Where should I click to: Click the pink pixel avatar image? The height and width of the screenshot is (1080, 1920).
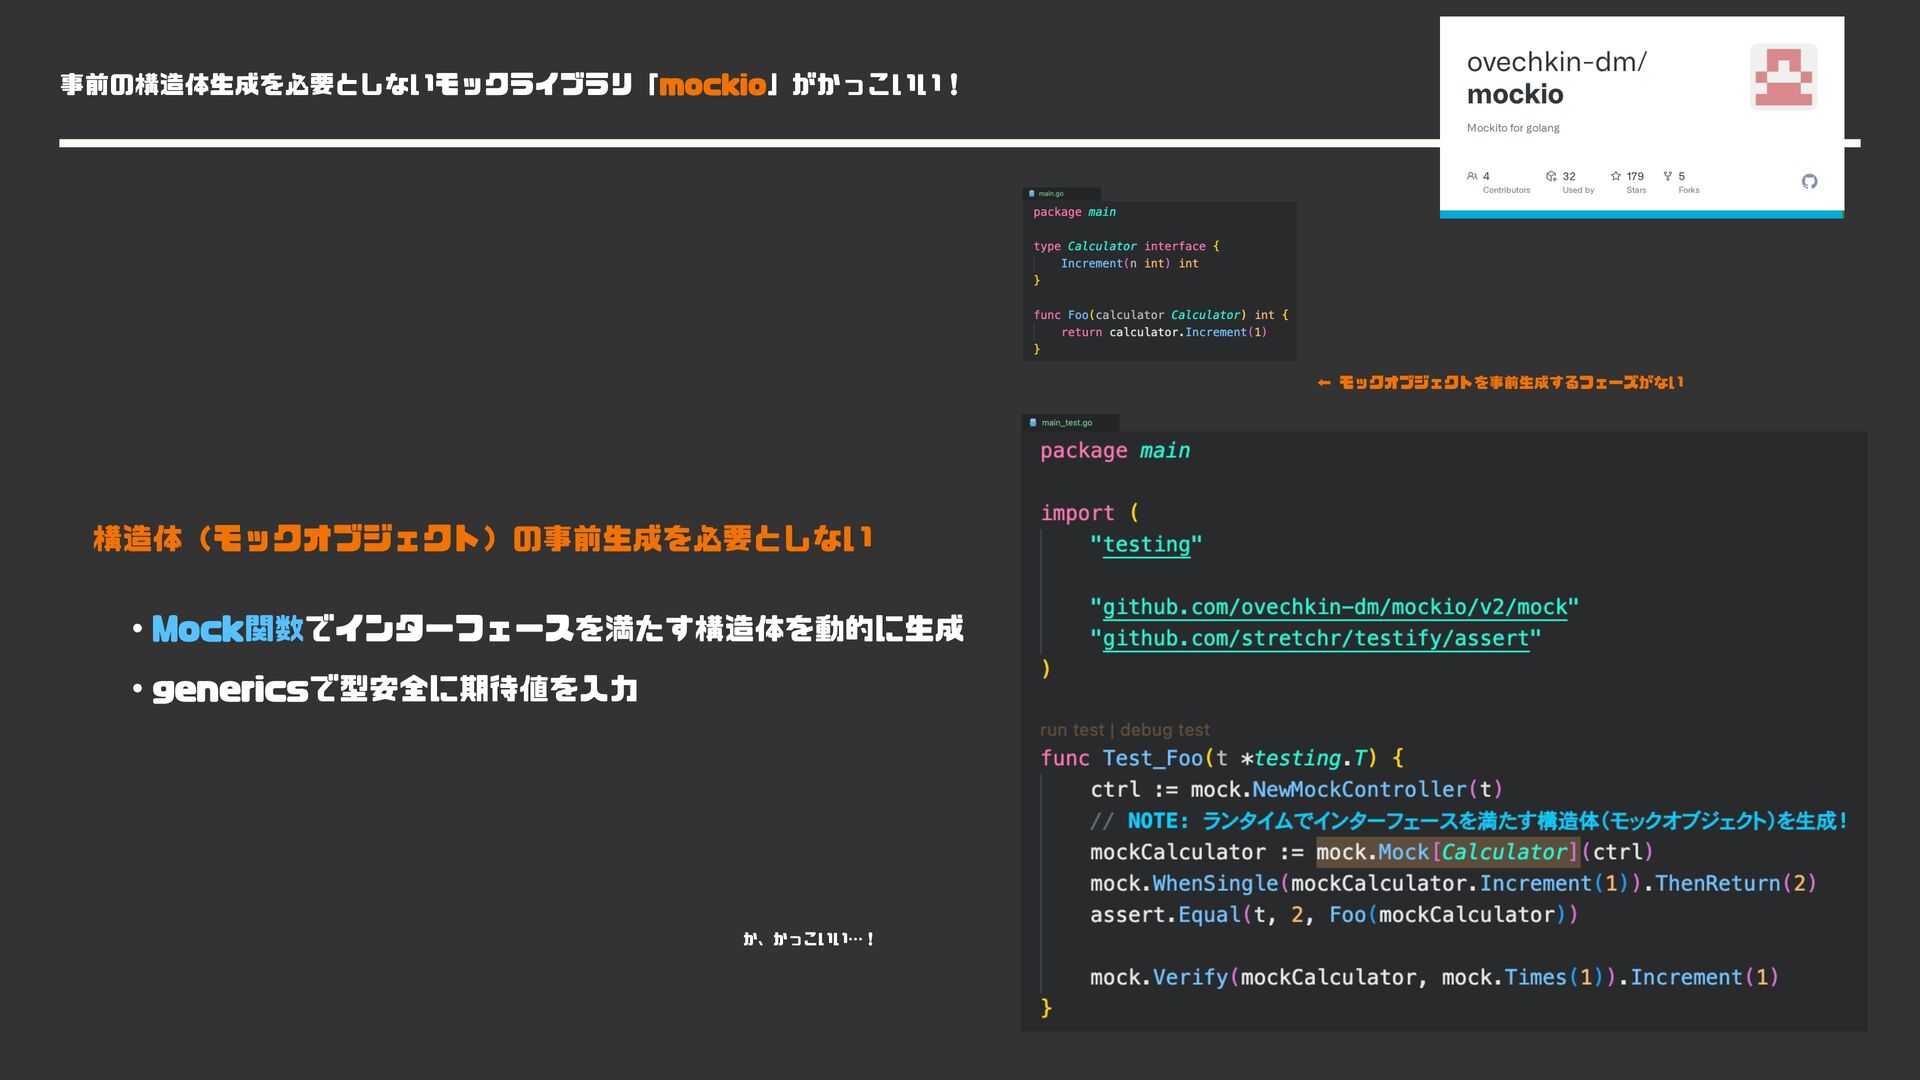1783,77
